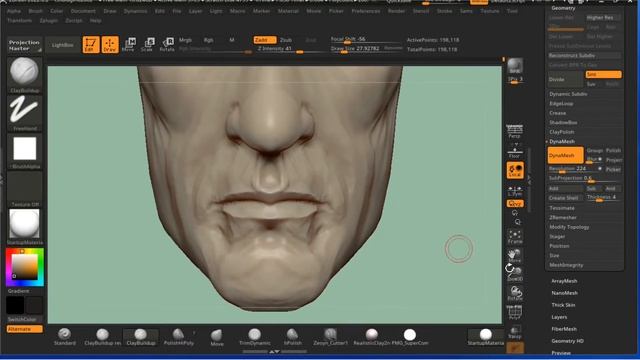Open the StartupMaterial sphere on left shelf
This screenshot has height=360, width=640.
click(24, 227)
